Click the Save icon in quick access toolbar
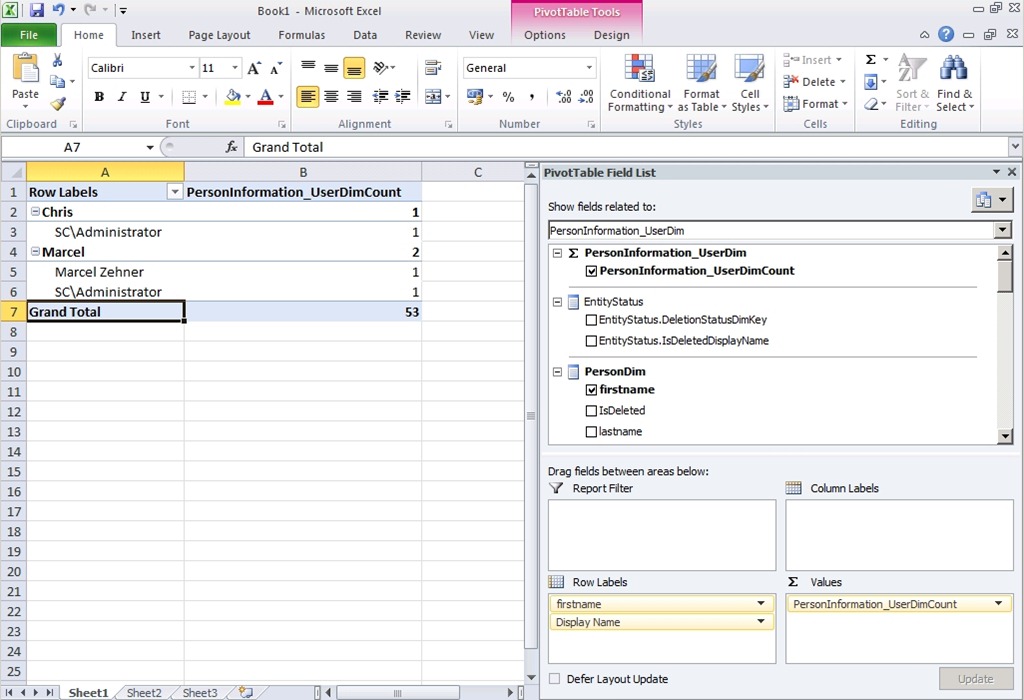 coord(37,10)
